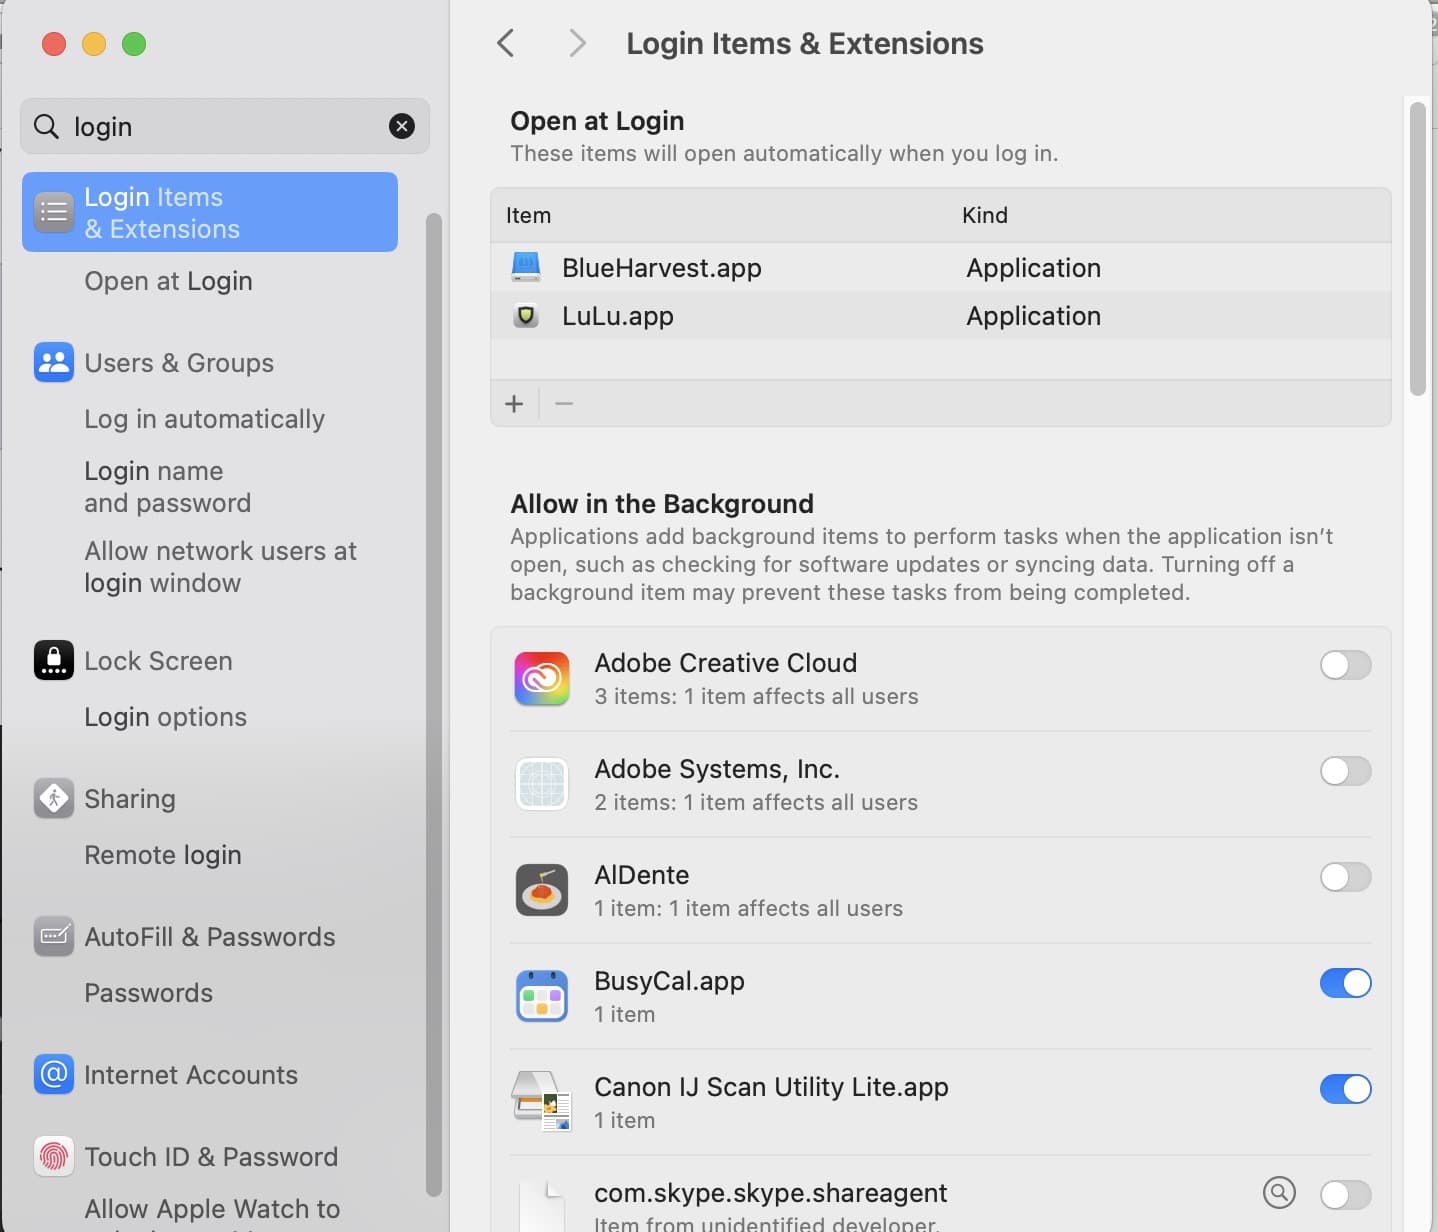Viewport: 1438px width, 1232px height.
Task: Click the Login Items & Extensions list icon
Action: tap(54, 212)
